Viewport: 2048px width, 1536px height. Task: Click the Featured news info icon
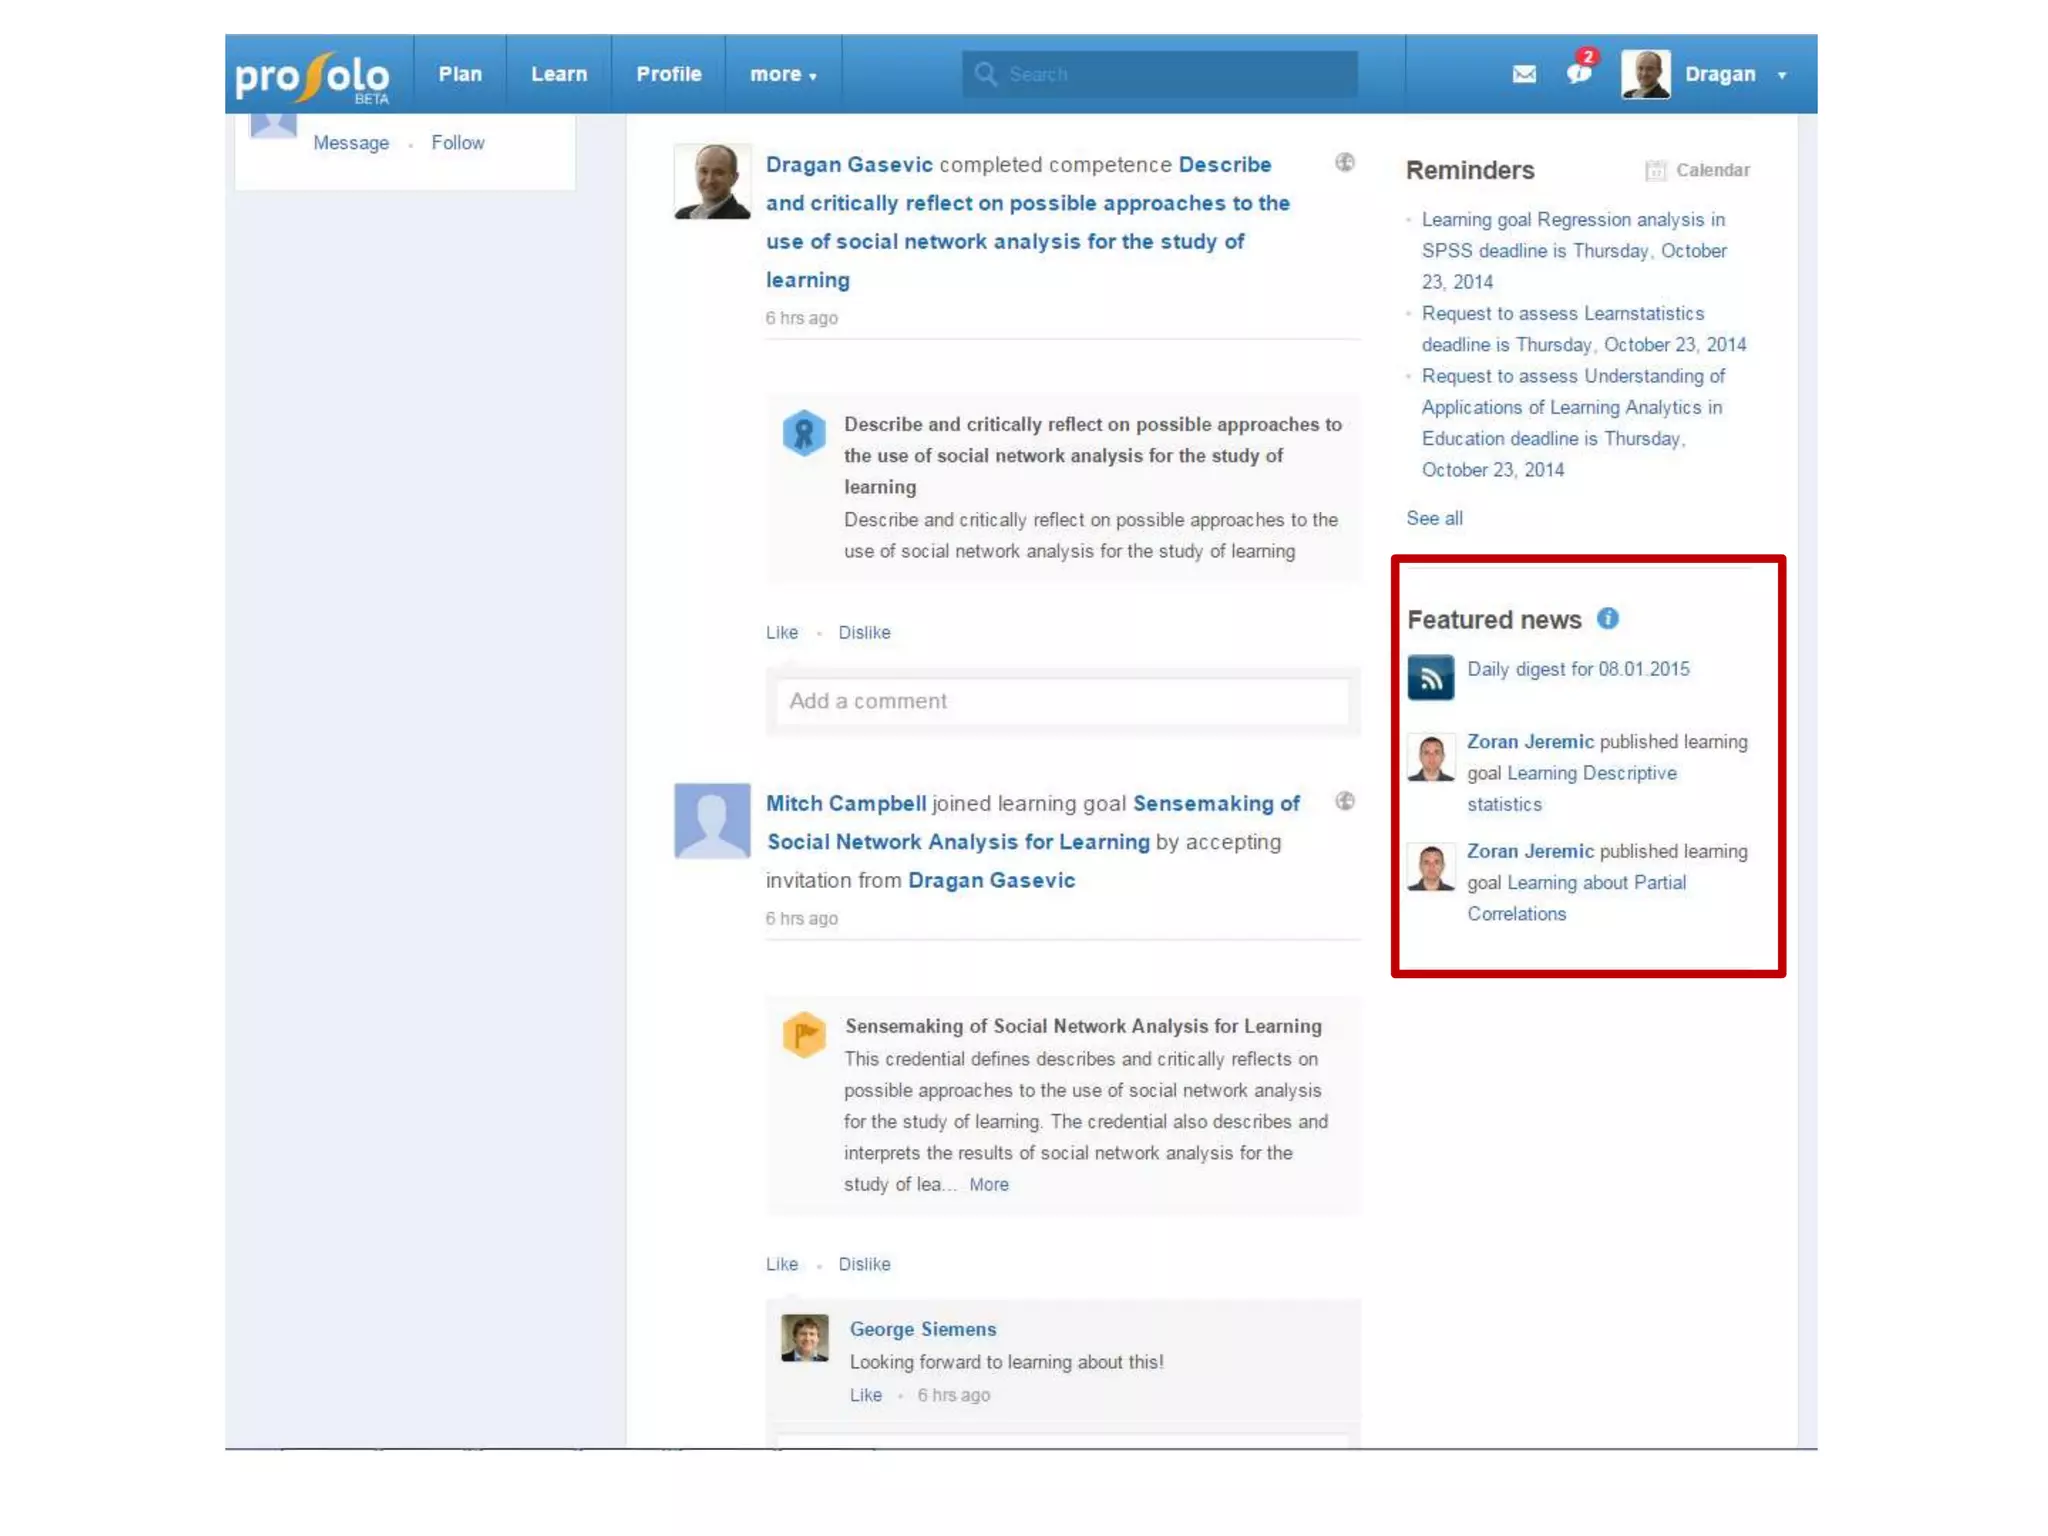pyautogui.click(x=1607, y=619)
